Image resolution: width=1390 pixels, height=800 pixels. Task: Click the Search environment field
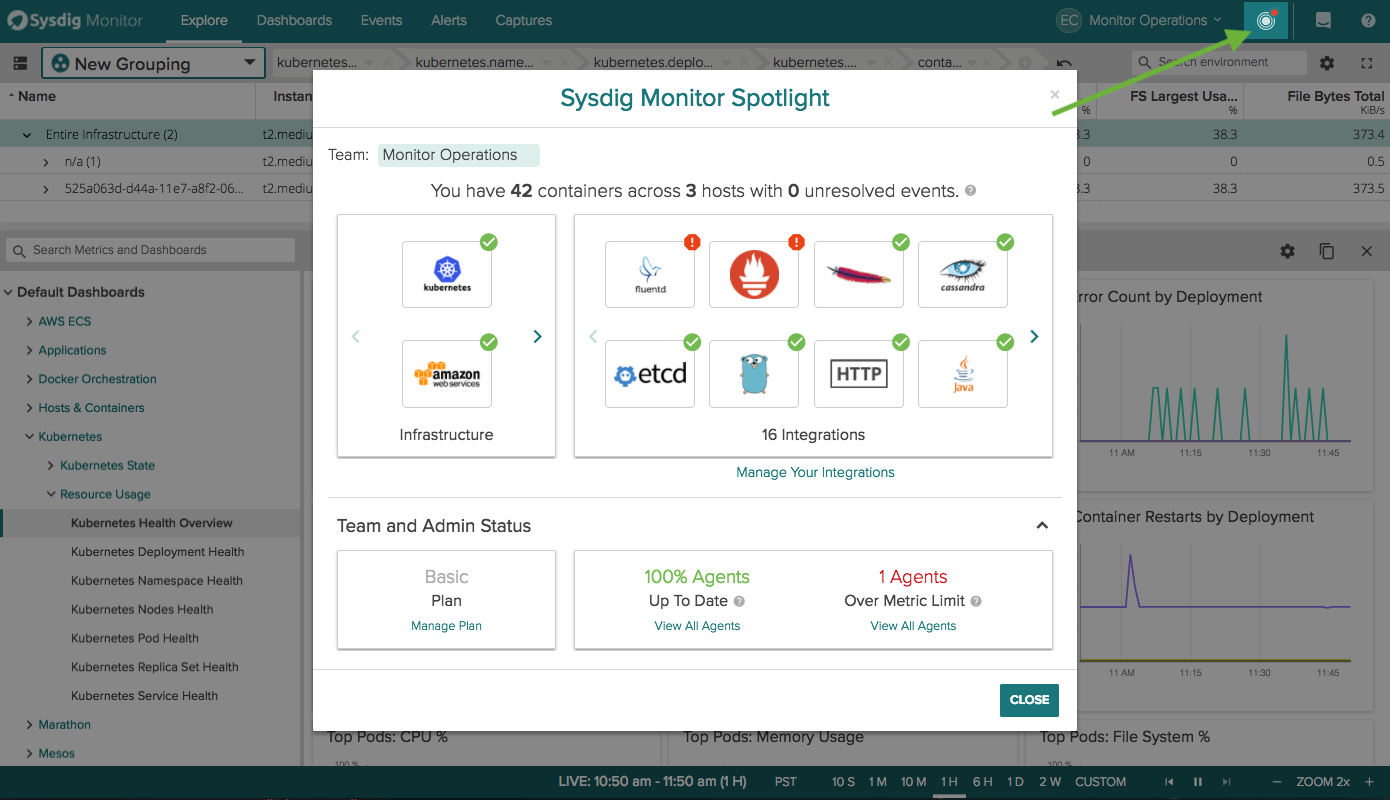click(1219, 62)
